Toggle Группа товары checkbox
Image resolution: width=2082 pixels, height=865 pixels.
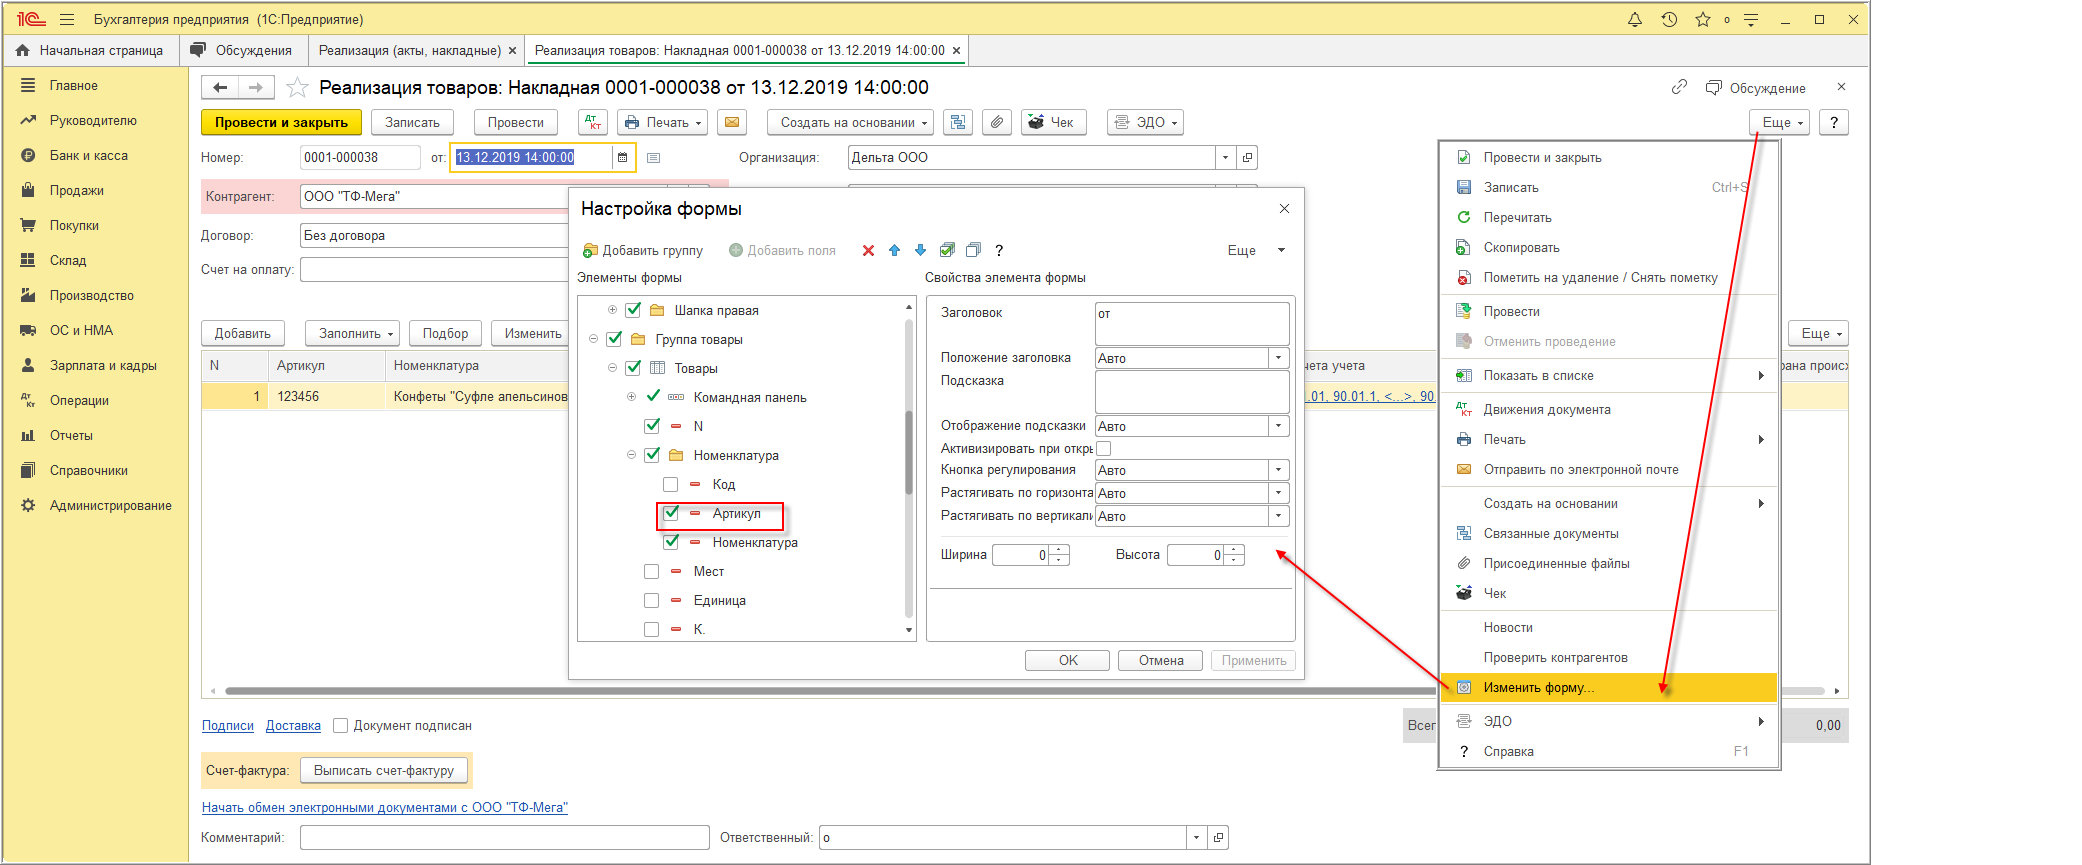614,339
